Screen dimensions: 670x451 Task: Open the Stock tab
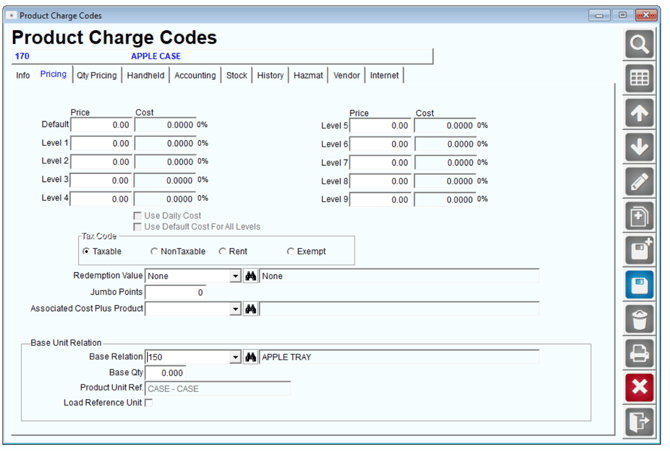click(x=237, y=76)
